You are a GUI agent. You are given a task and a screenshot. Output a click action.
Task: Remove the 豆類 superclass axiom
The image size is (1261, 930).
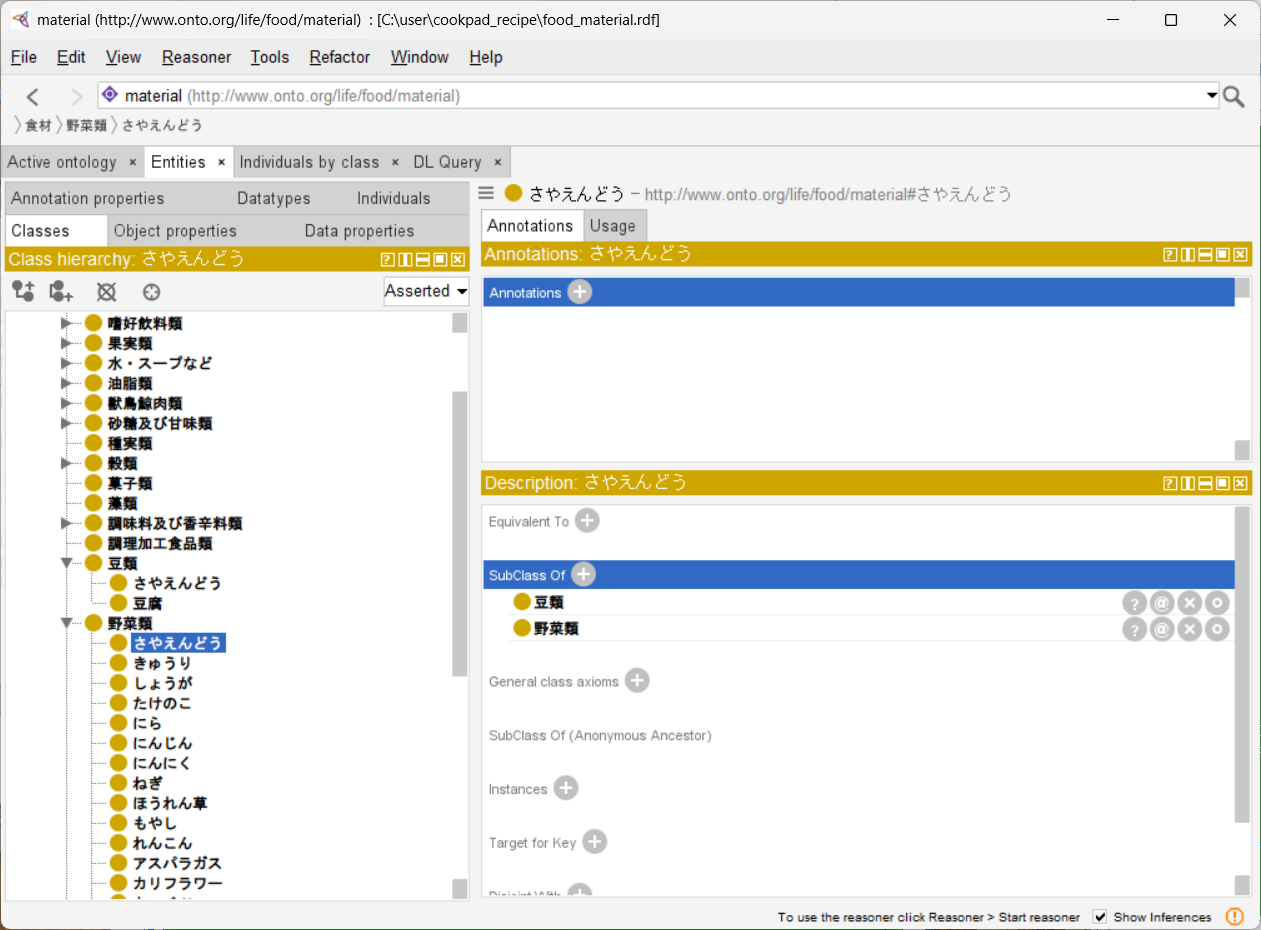(1189, 602)
